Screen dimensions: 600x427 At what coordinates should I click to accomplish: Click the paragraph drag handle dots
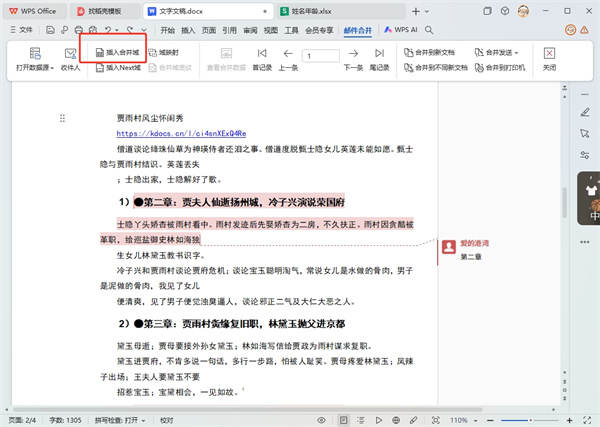[62, 118]
